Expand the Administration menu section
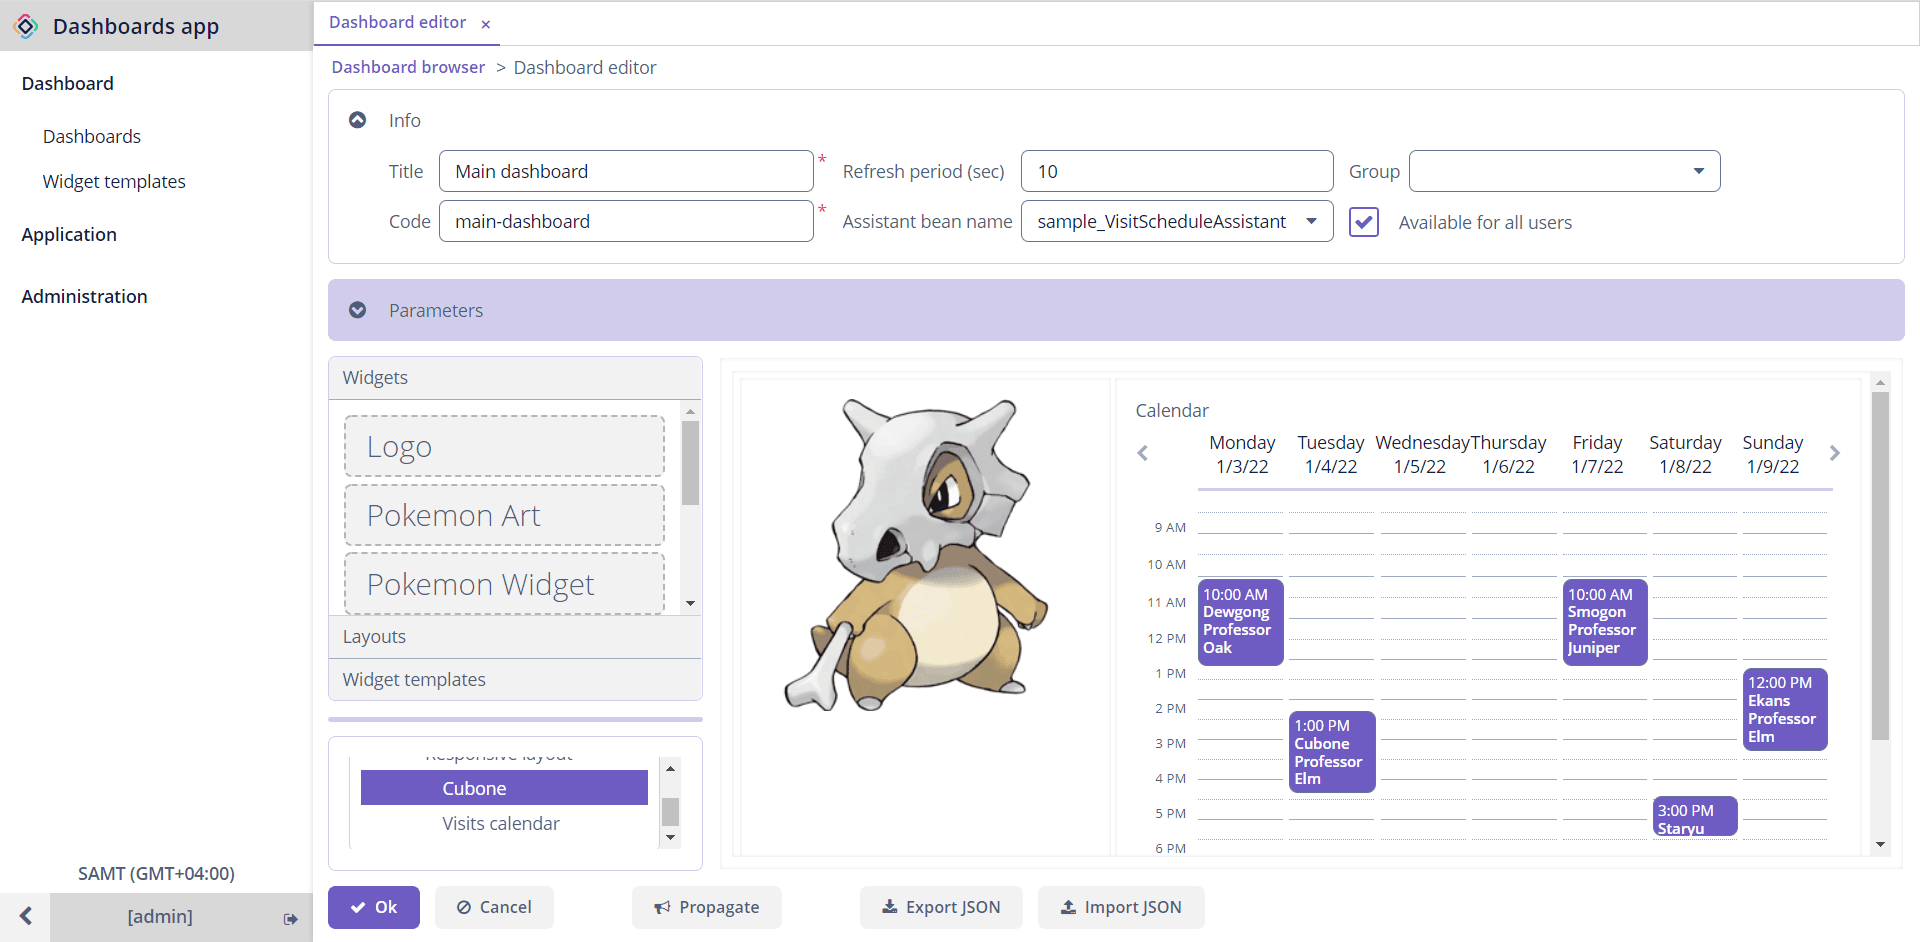 [84, 296]
